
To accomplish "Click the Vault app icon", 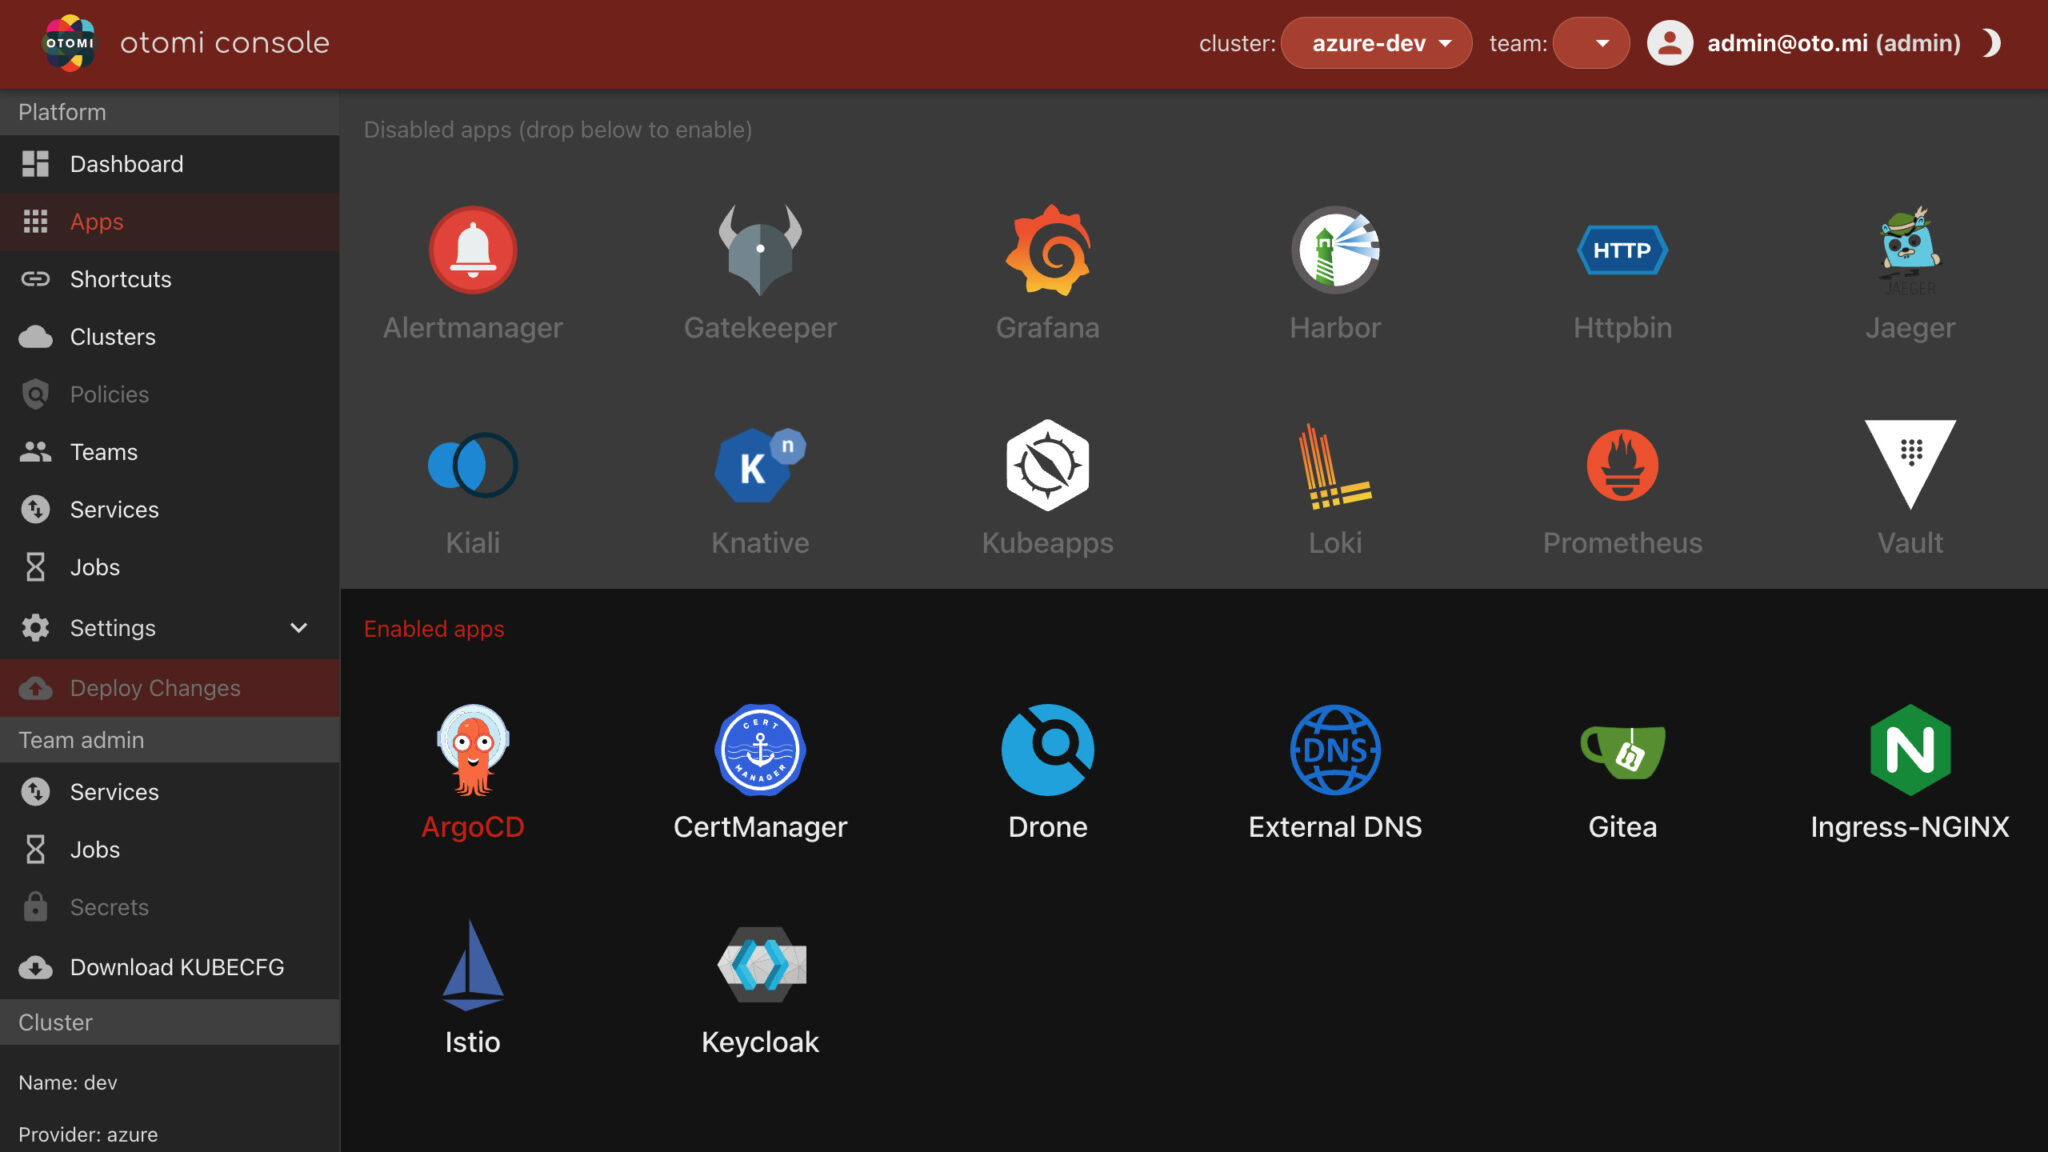I will (1910, 465).
